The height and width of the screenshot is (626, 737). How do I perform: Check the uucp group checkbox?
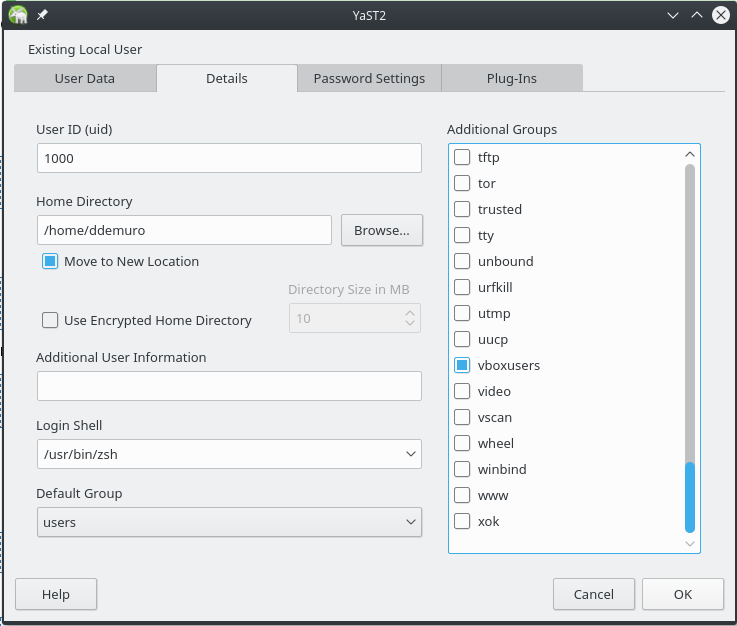[462, 339]
